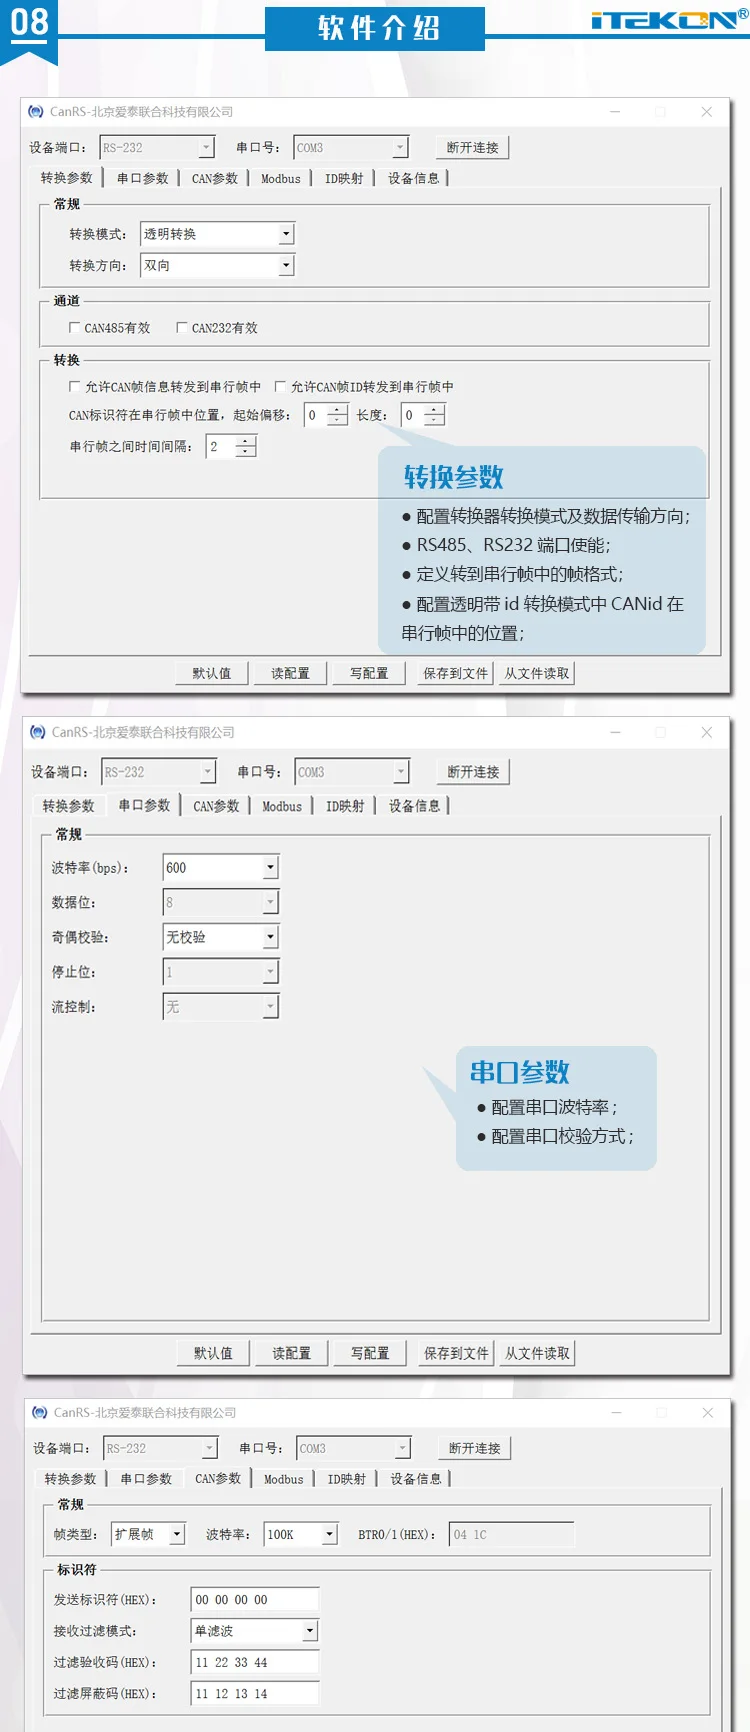Screen dimensions: 750x1732
Task: Click 写配置 button in second window
Action: tap(370, 1353)
